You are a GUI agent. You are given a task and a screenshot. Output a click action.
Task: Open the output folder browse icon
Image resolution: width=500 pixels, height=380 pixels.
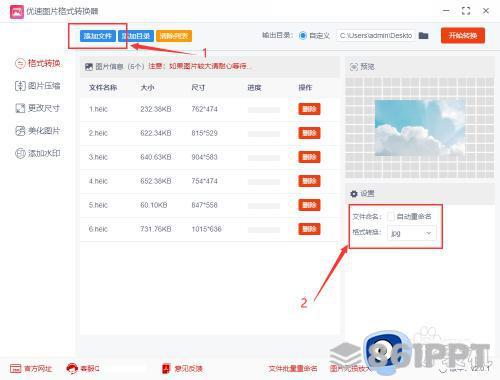point(423,35)
